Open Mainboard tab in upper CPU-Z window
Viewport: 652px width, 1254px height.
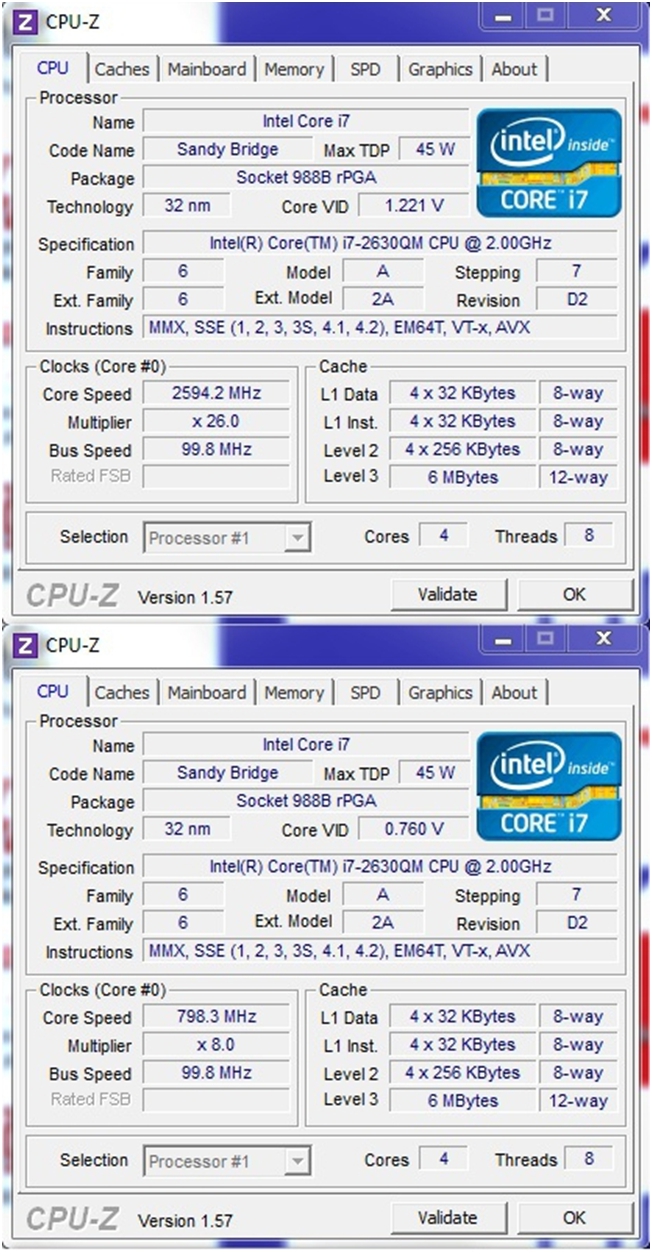[206, 69]
